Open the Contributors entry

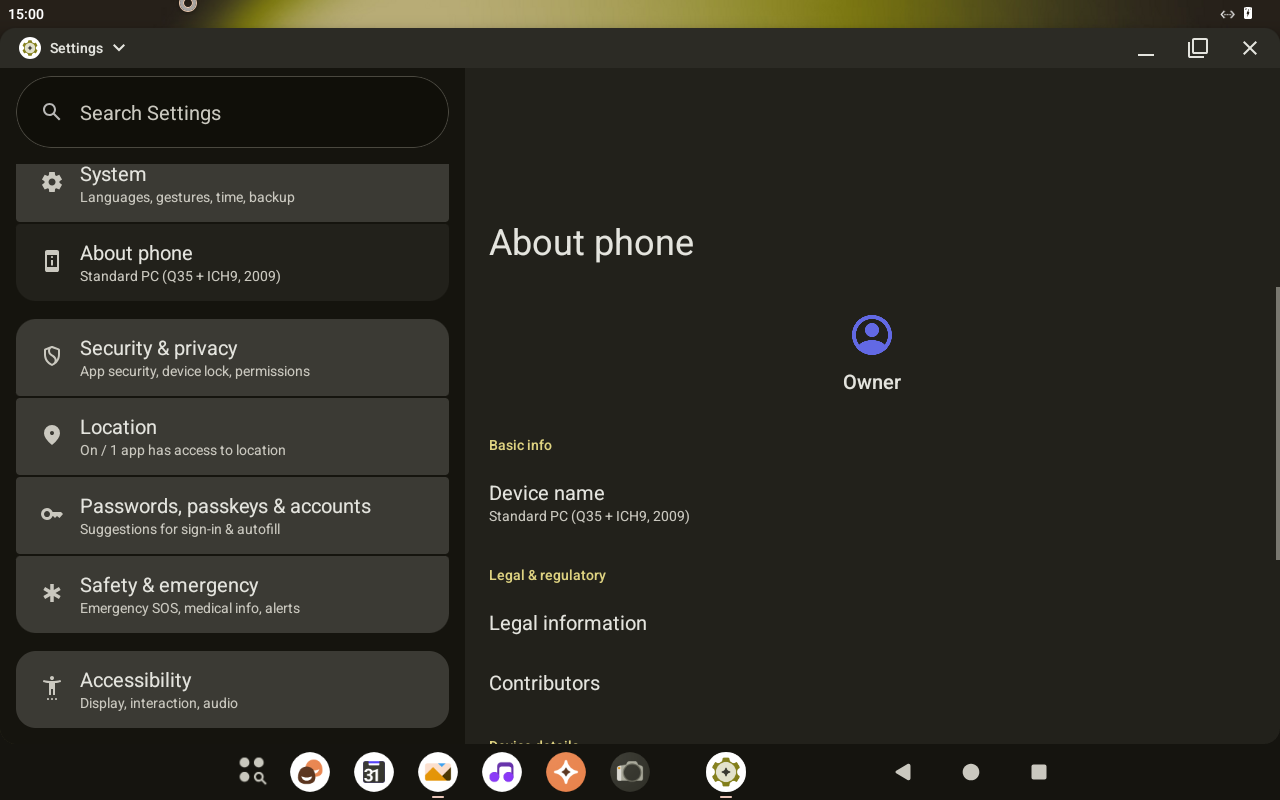(544, 683)
